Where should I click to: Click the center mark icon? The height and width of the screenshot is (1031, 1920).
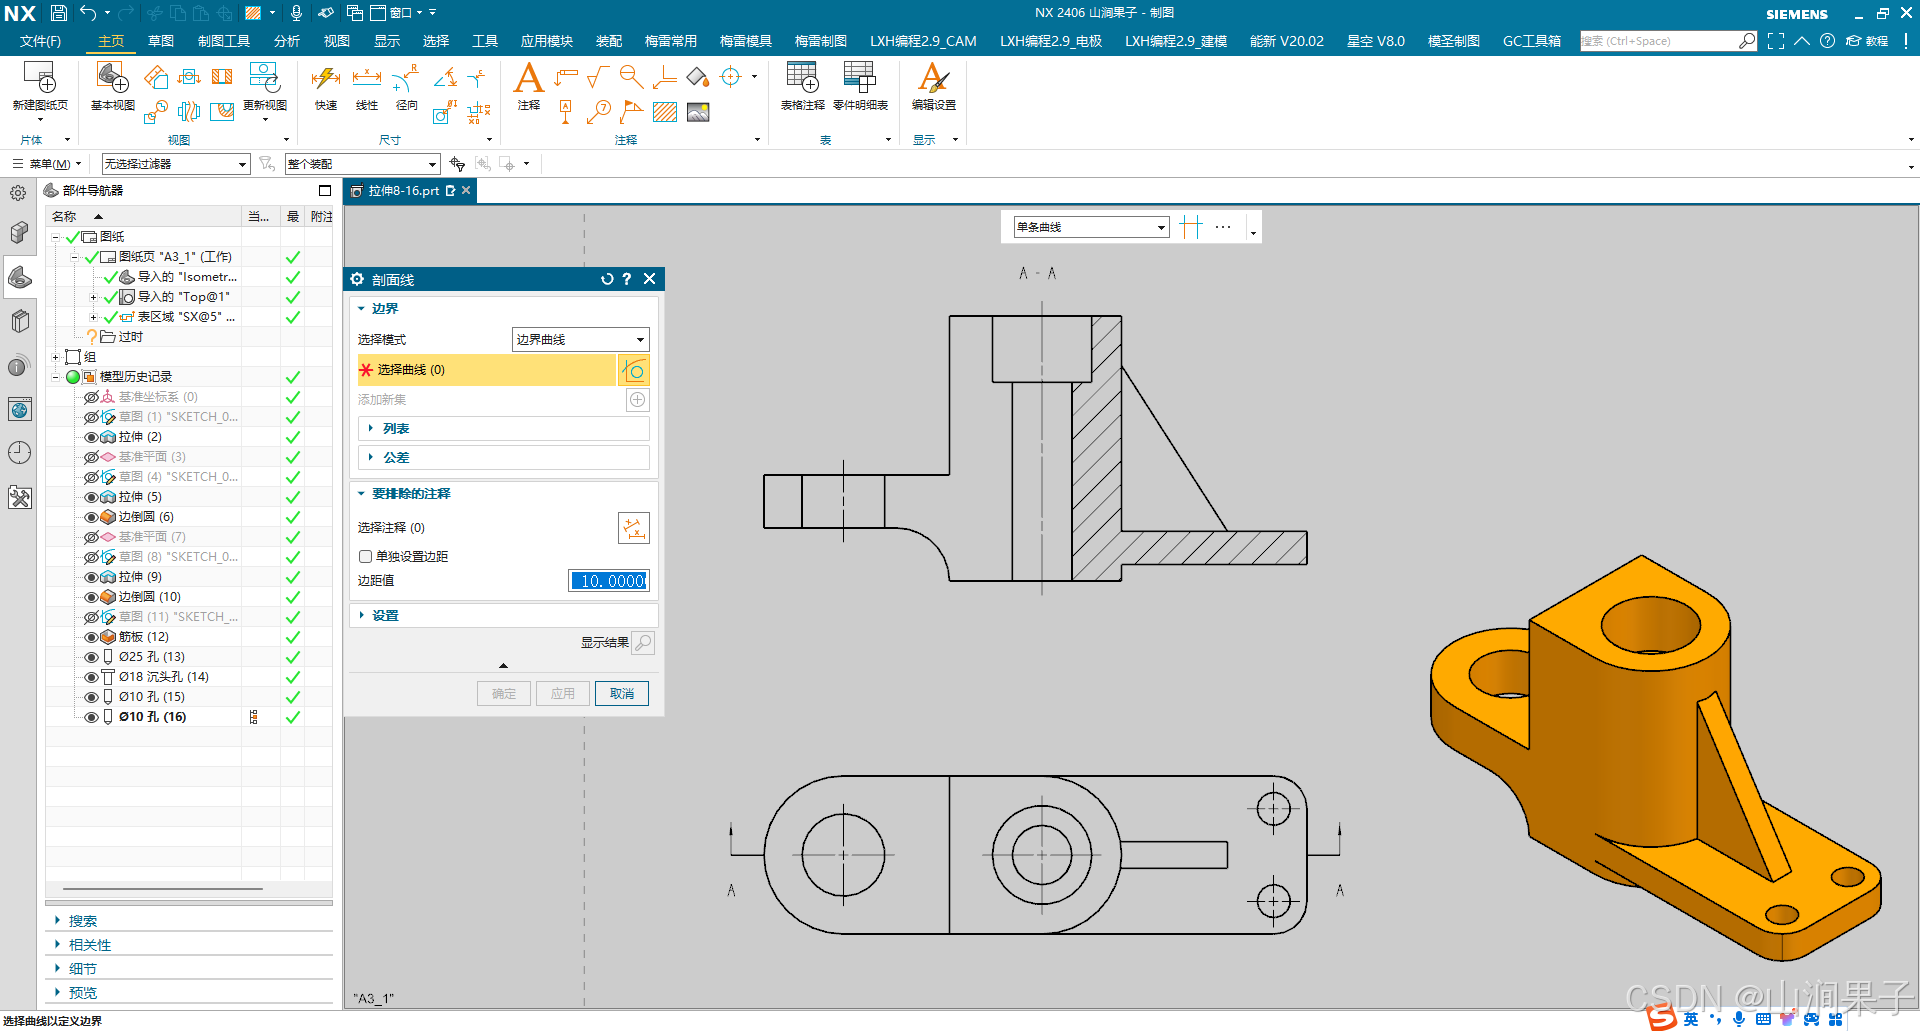point(731,77)
